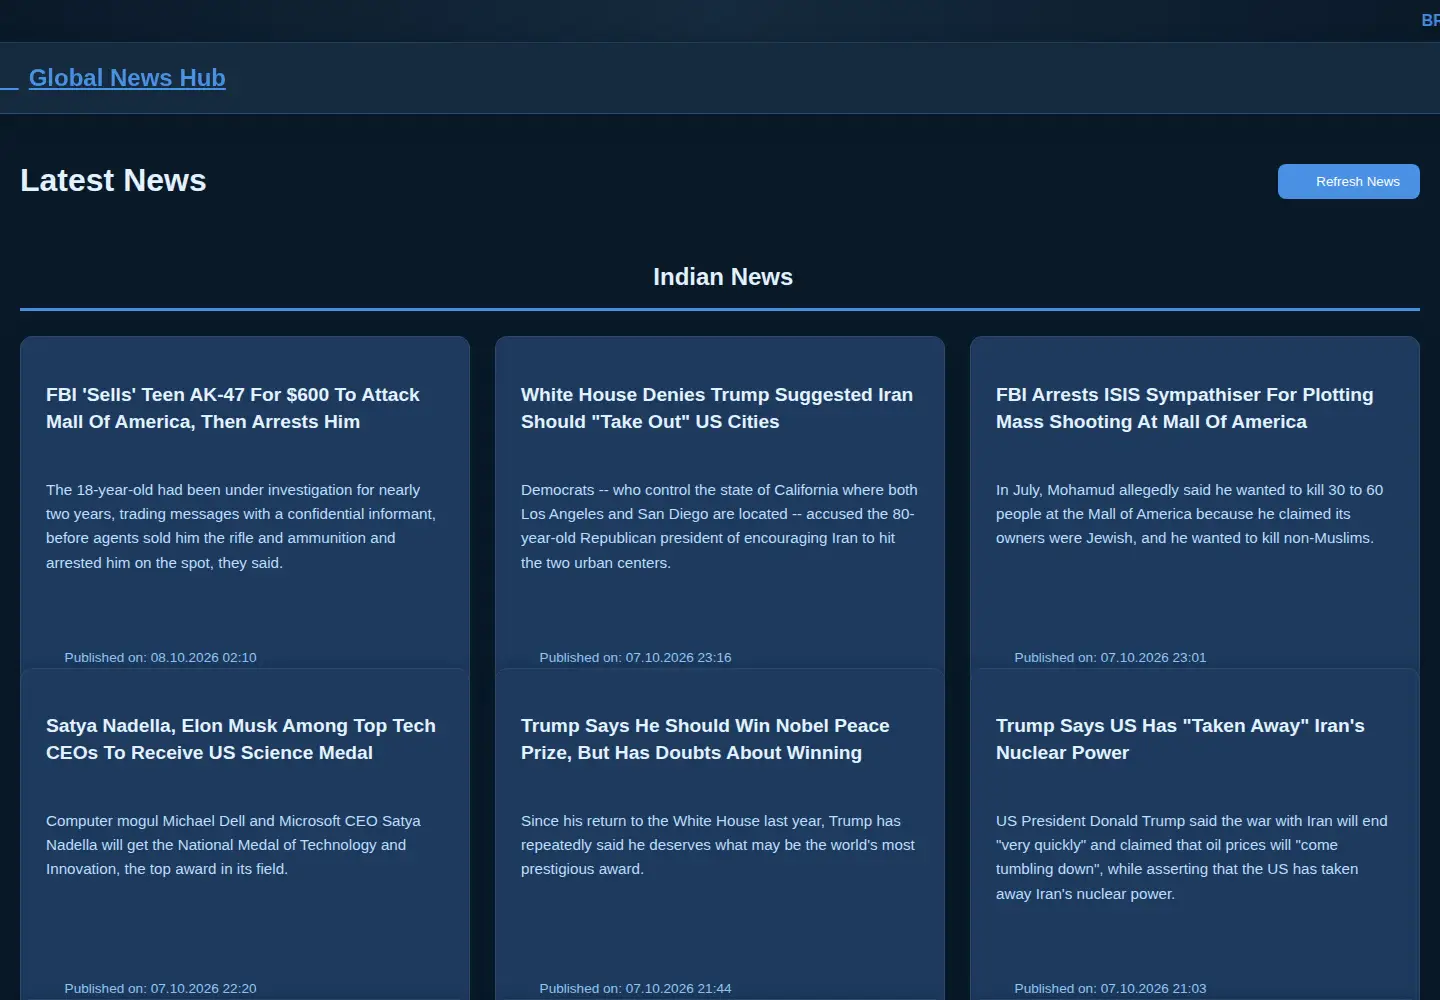This screenshot has width=1440, height=1000.
Task: Click the date "Published on: 08.10.2026 02:10"
Action: 160,657
